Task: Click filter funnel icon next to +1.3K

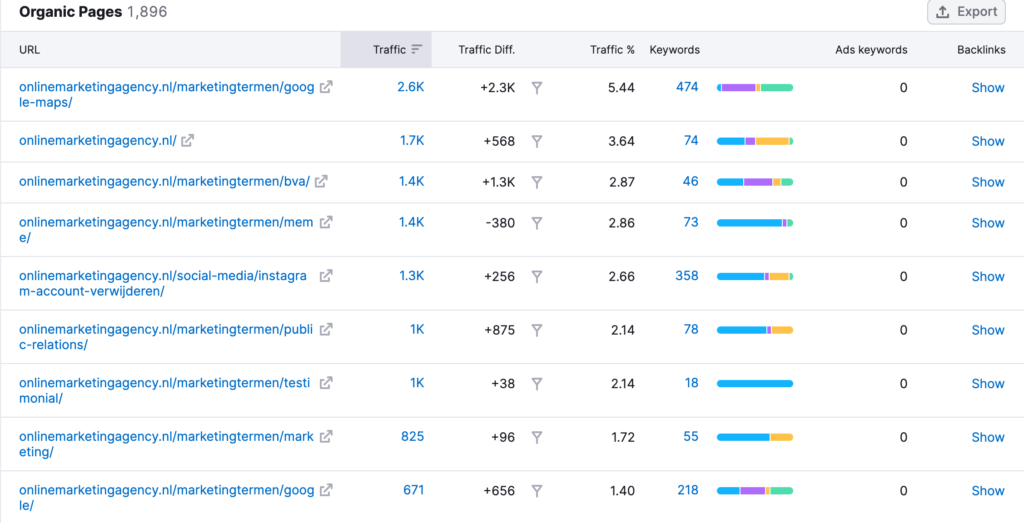Action: [x=537, y=182]
